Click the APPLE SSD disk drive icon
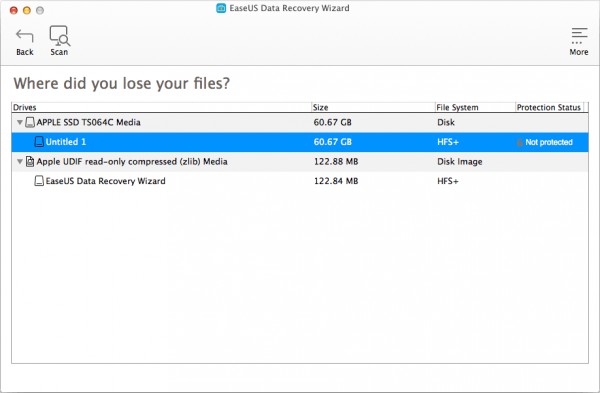Image resolution: width=600 pixels, height=393 pixels. point(30,122)
